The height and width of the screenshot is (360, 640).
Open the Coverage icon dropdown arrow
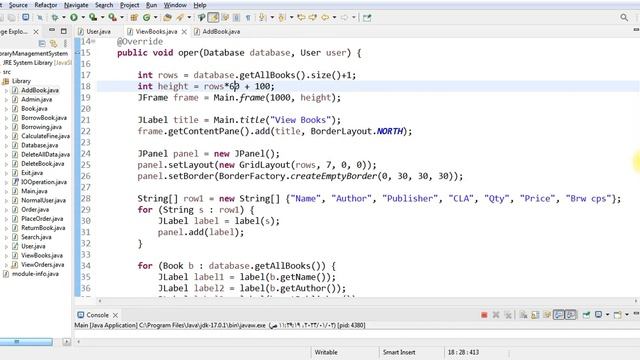(x=102, y=18)
